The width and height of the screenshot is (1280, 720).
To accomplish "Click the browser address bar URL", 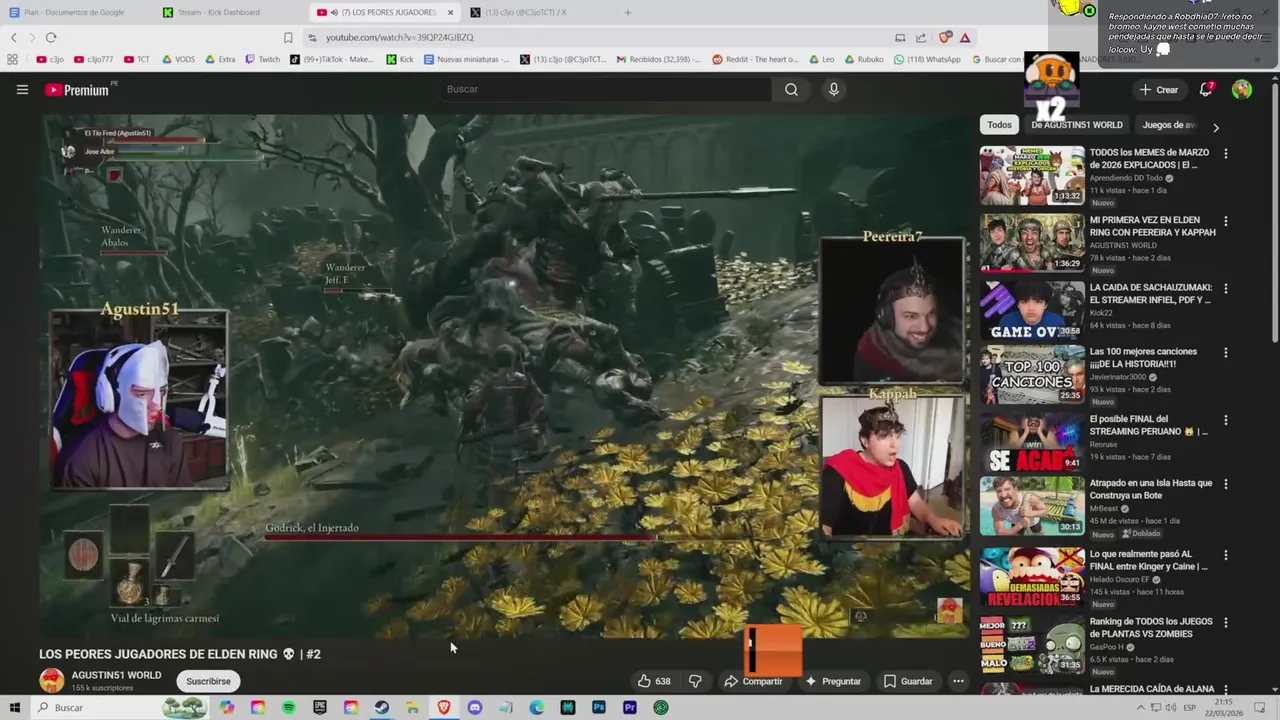I will [400, 37].
